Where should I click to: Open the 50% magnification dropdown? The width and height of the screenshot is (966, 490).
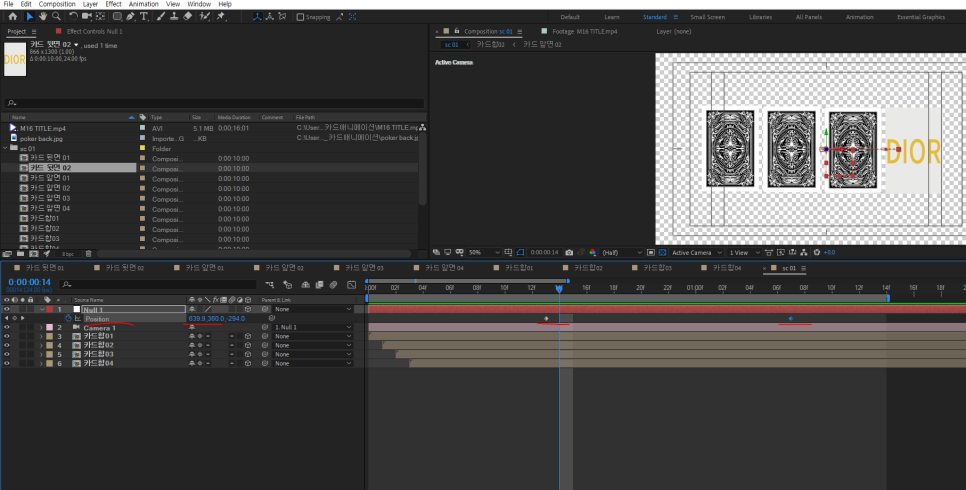tap(484, 253)
